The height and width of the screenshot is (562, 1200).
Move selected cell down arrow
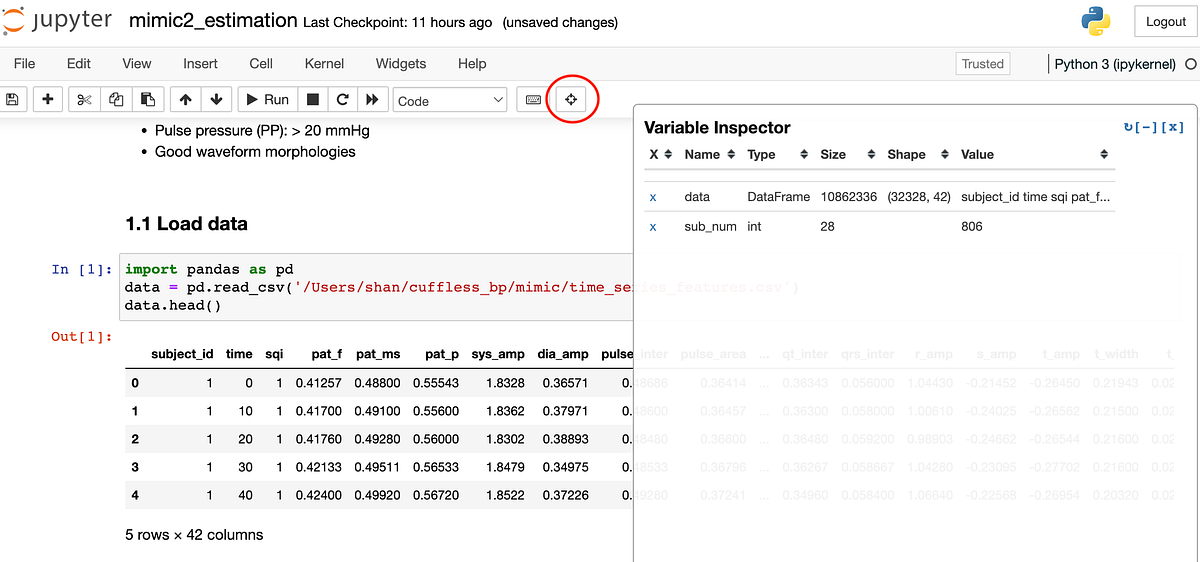point(217,100)
